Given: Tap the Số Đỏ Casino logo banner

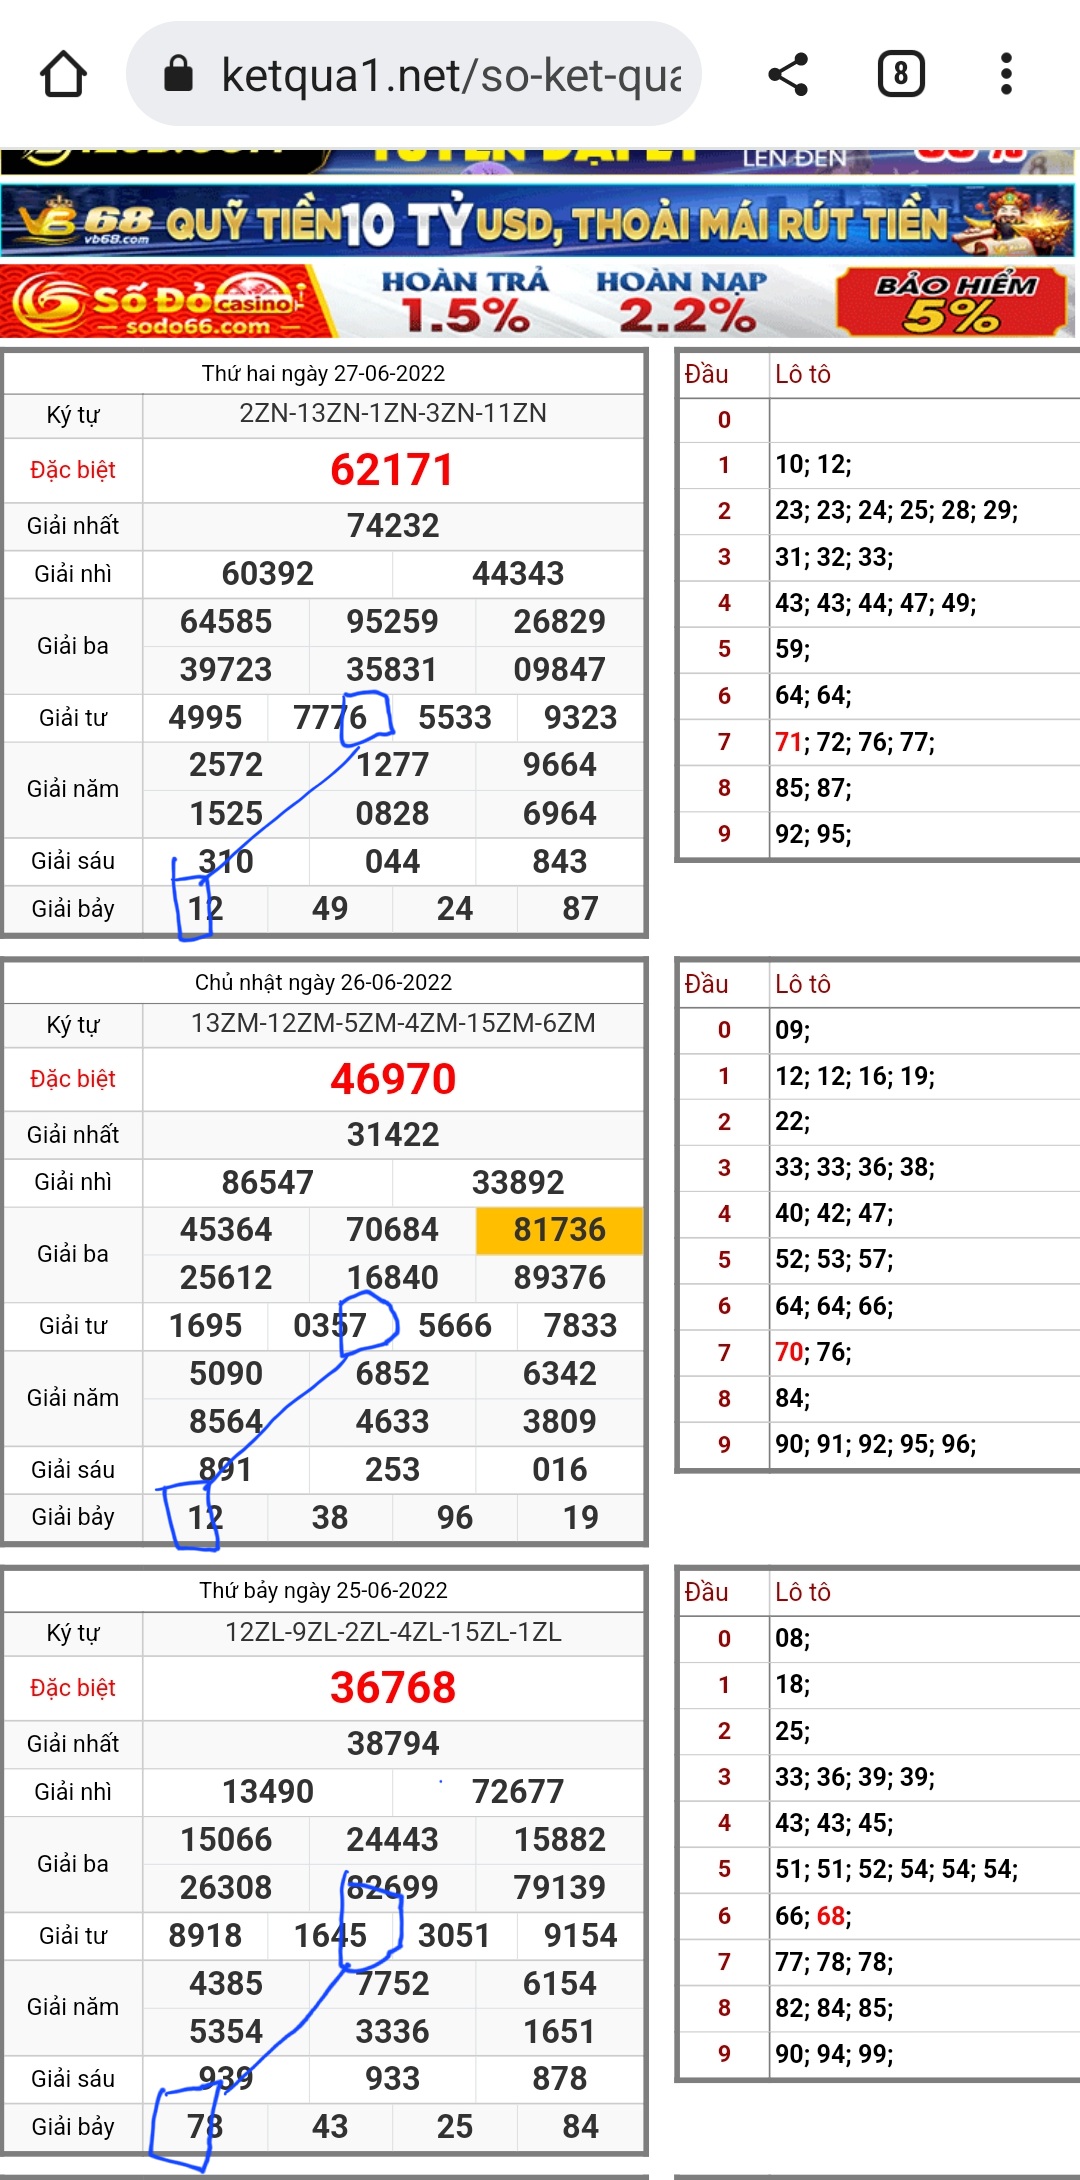Looking at the screenshot, I should pyautogui.click(x=165, y=302).
